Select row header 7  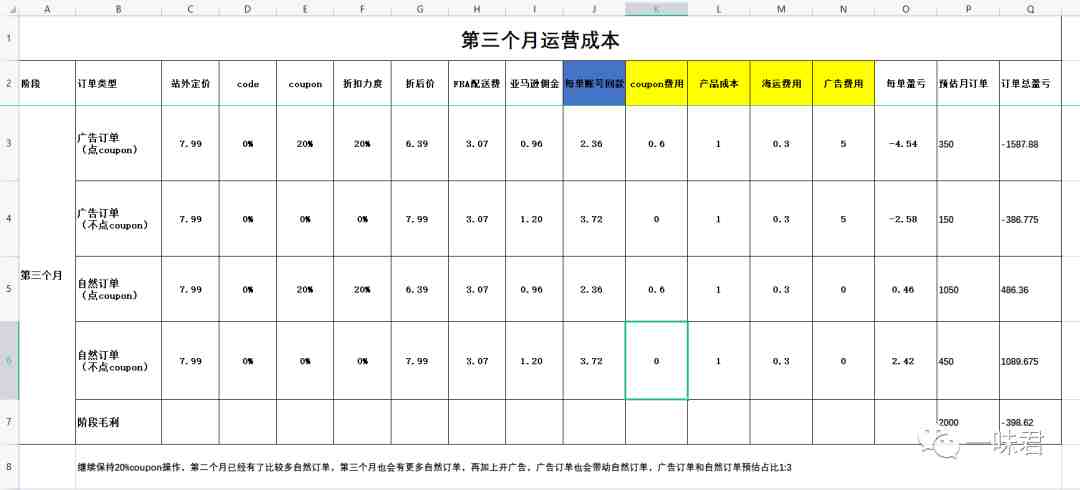pos(9,422)
